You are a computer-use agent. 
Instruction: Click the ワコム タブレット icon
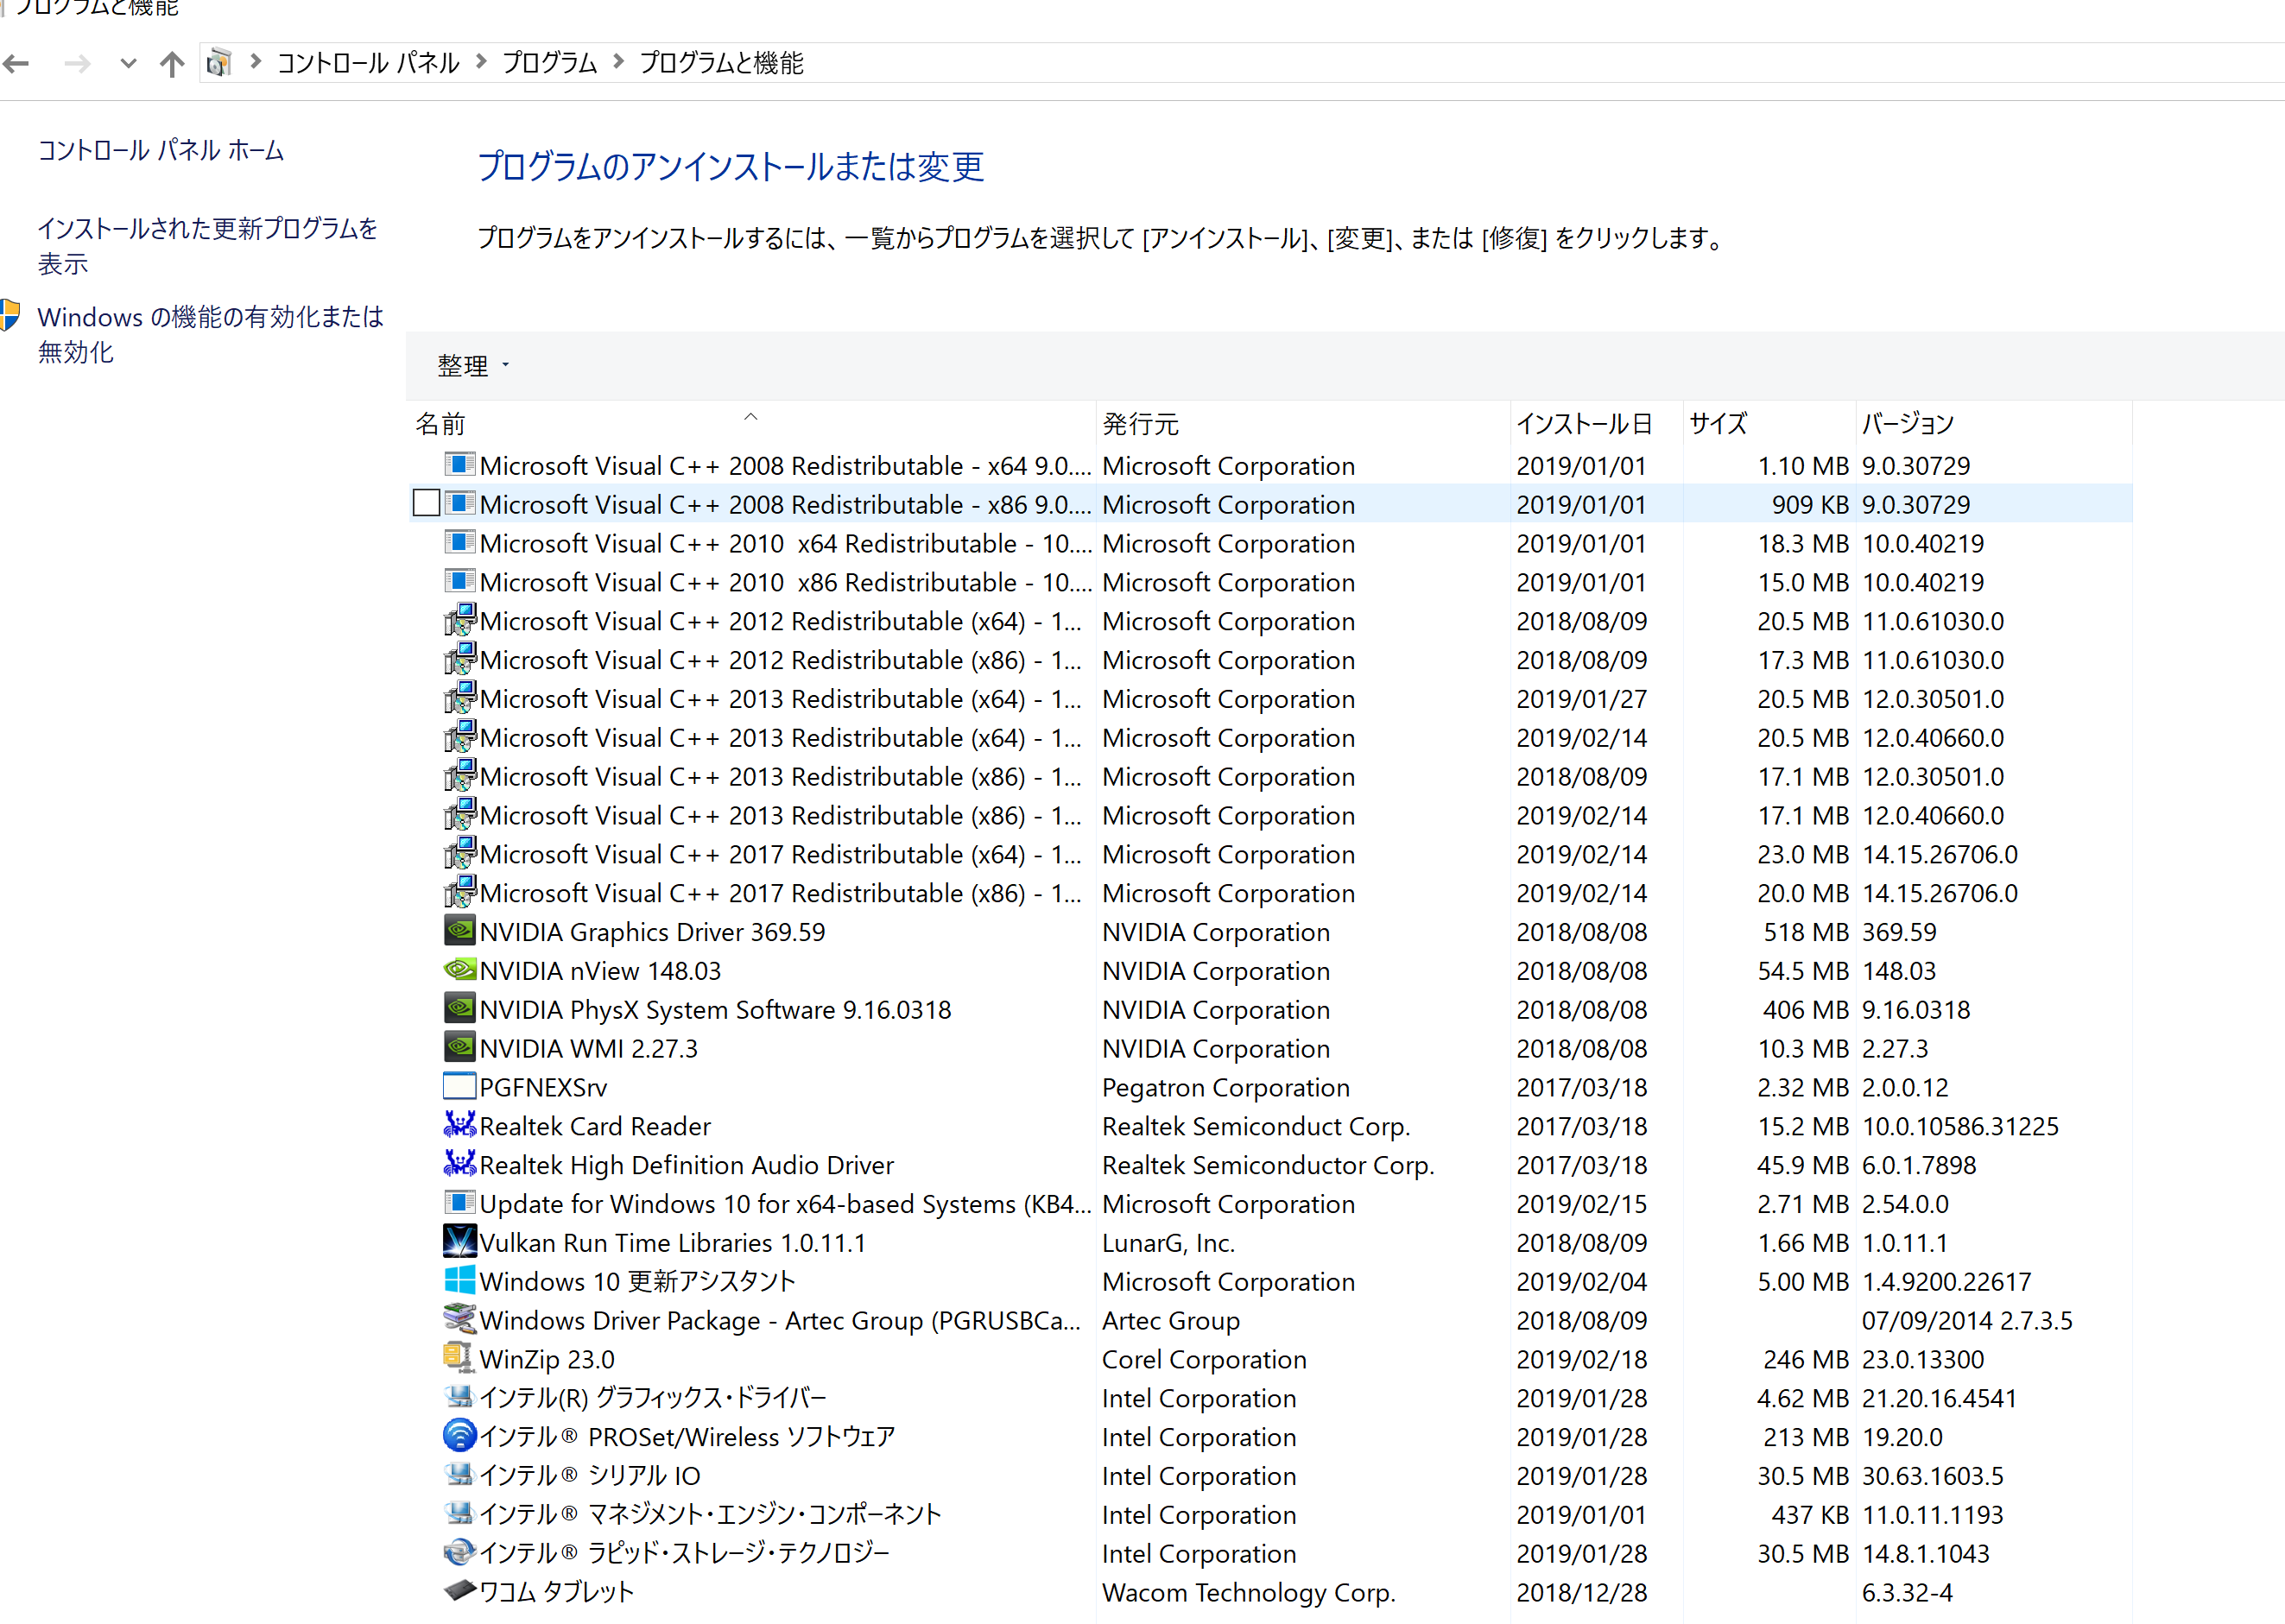tap(459, 1590)
